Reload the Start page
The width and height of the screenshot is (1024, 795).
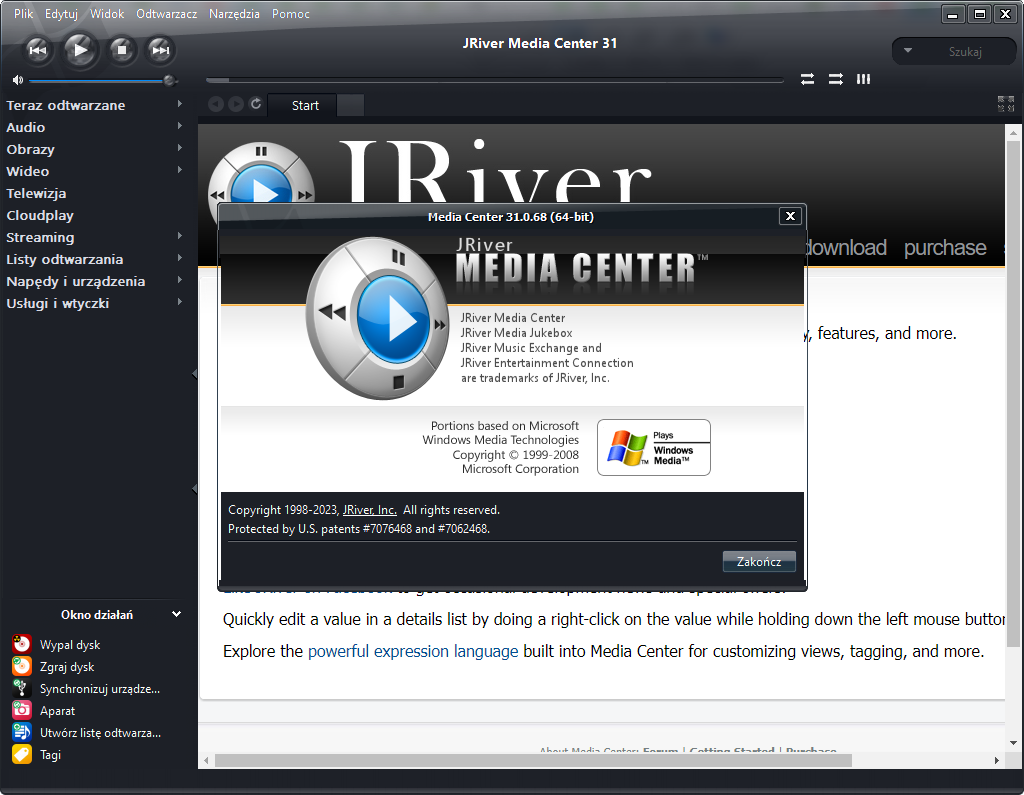(256, 103)
